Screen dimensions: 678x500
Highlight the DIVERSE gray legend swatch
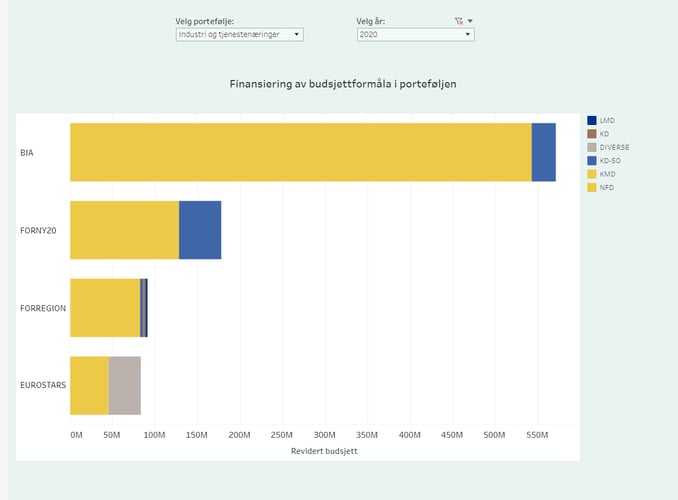[592, 147]
